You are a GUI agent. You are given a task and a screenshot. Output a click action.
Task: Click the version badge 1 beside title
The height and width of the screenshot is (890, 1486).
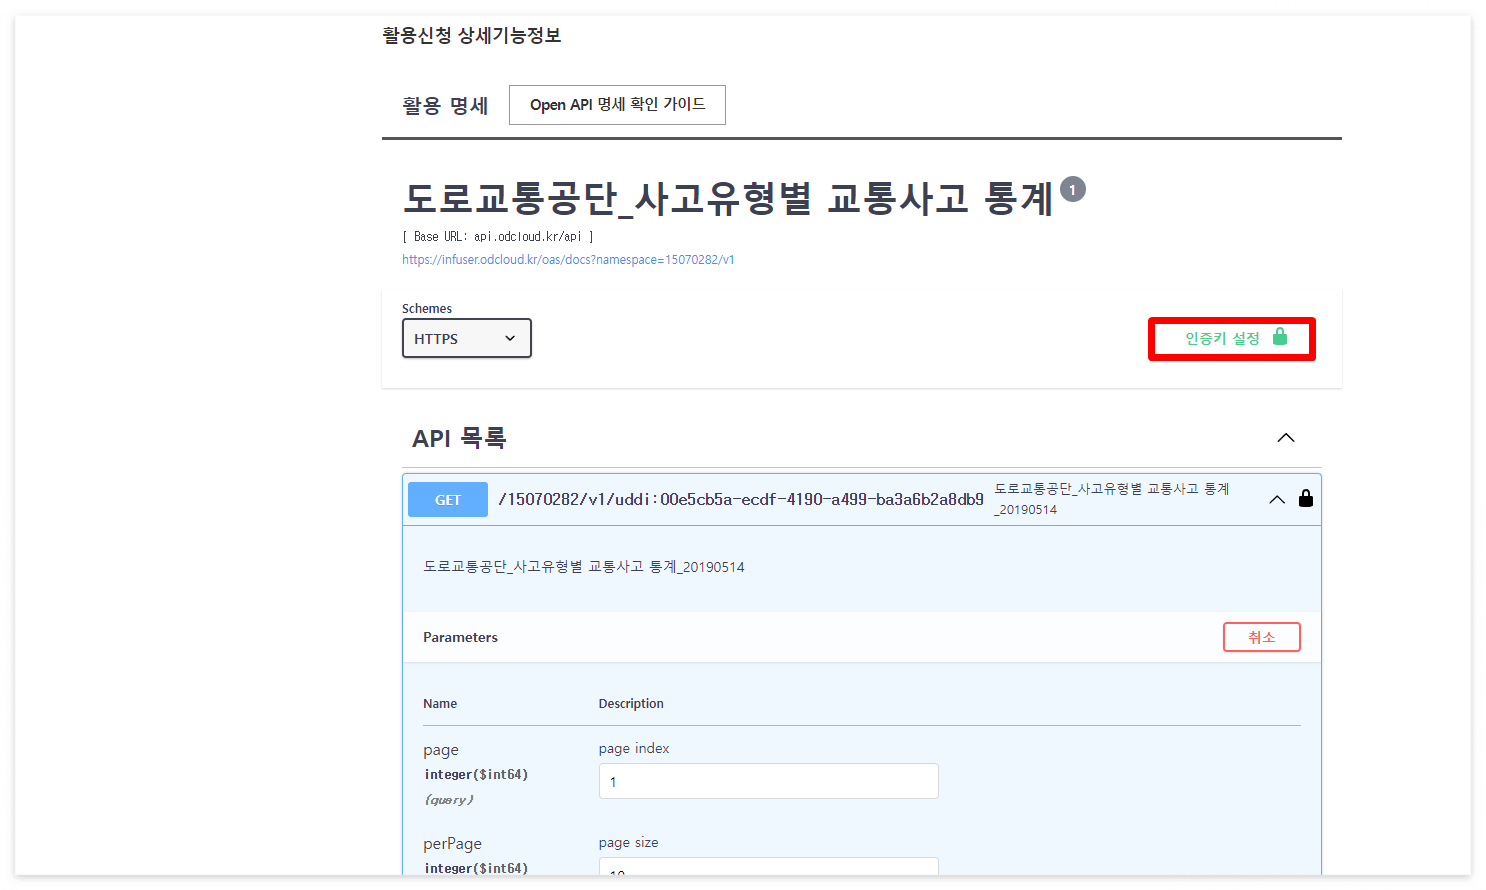(1073, 189)
